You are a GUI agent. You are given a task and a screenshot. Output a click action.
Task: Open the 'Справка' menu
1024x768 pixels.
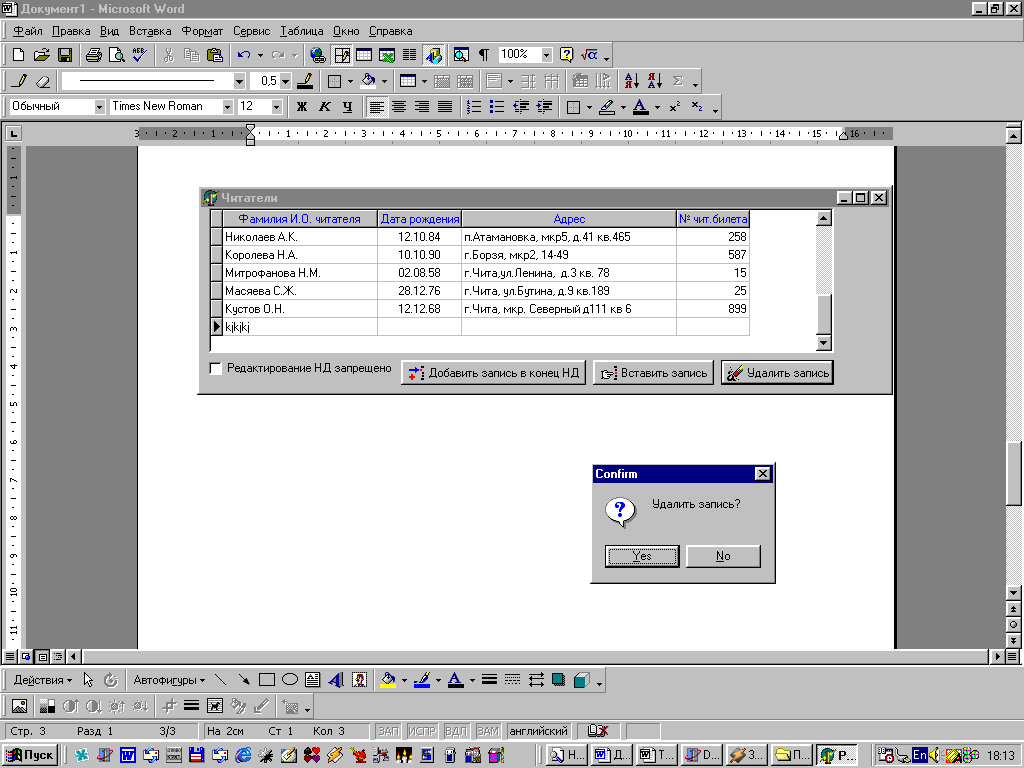[x=390, y=31]
